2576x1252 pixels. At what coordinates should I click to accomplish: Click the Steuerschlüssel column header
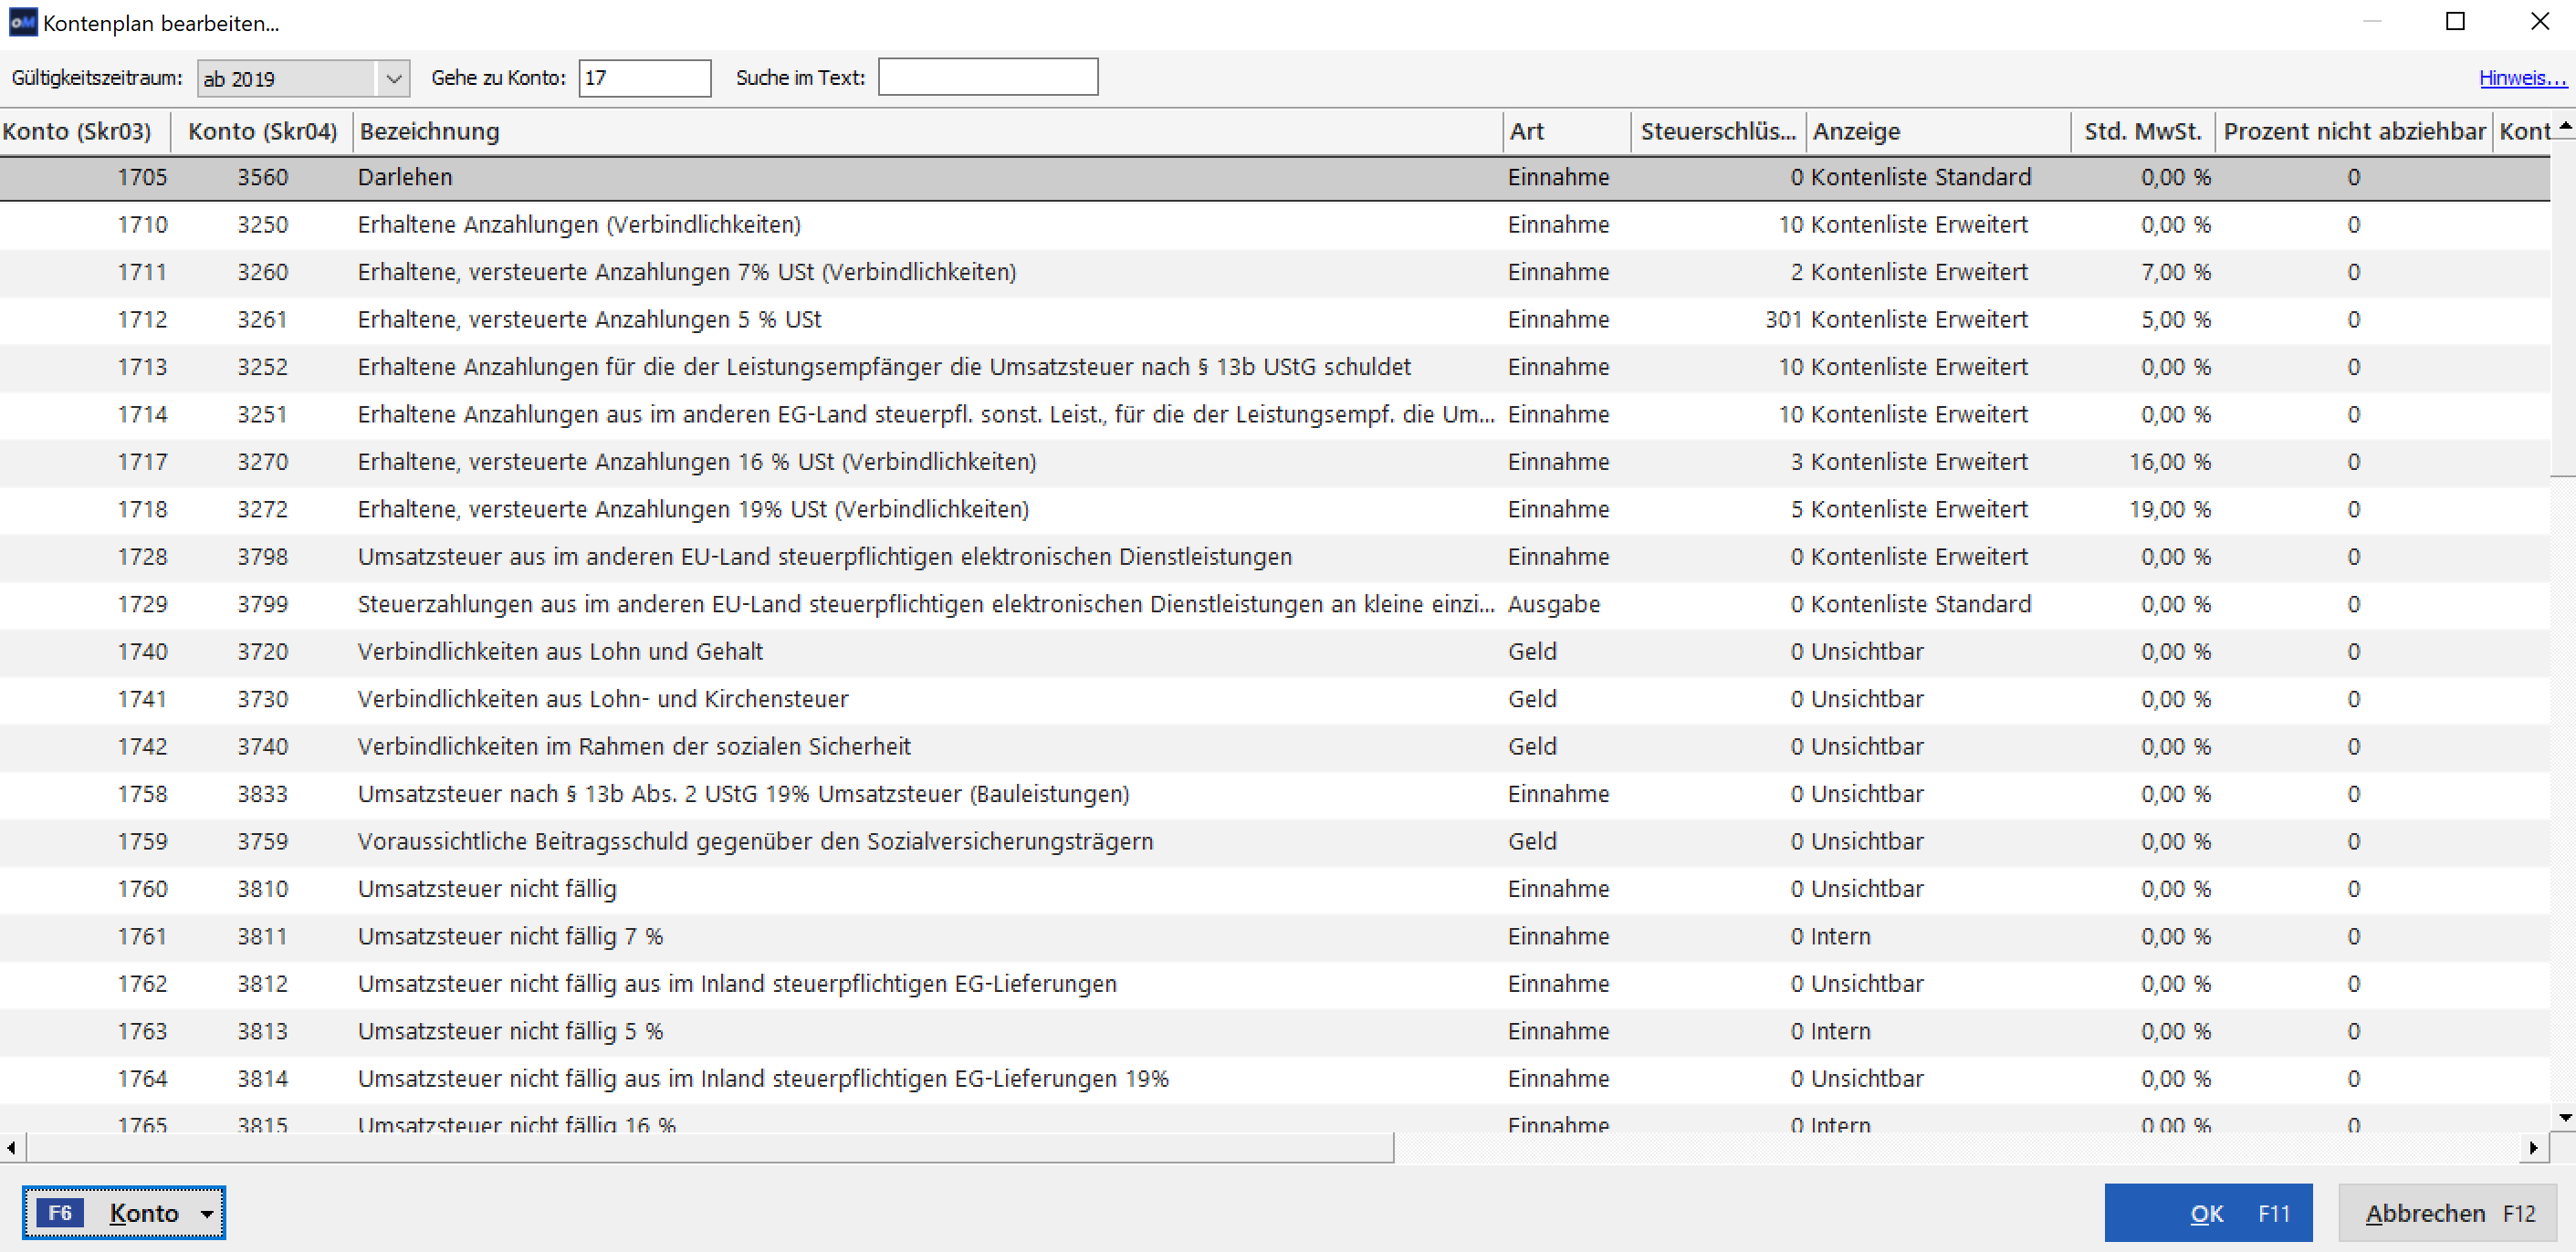(x=1717, y=132)
